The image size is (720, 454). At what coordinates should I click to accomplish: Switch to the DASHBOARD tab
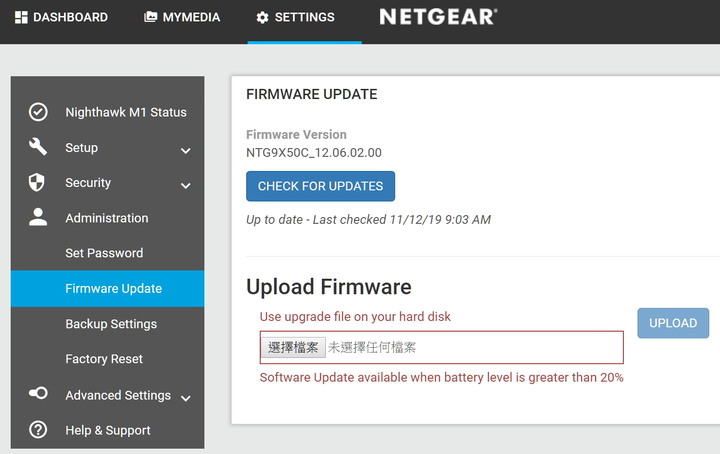click(x=61, y=17)
